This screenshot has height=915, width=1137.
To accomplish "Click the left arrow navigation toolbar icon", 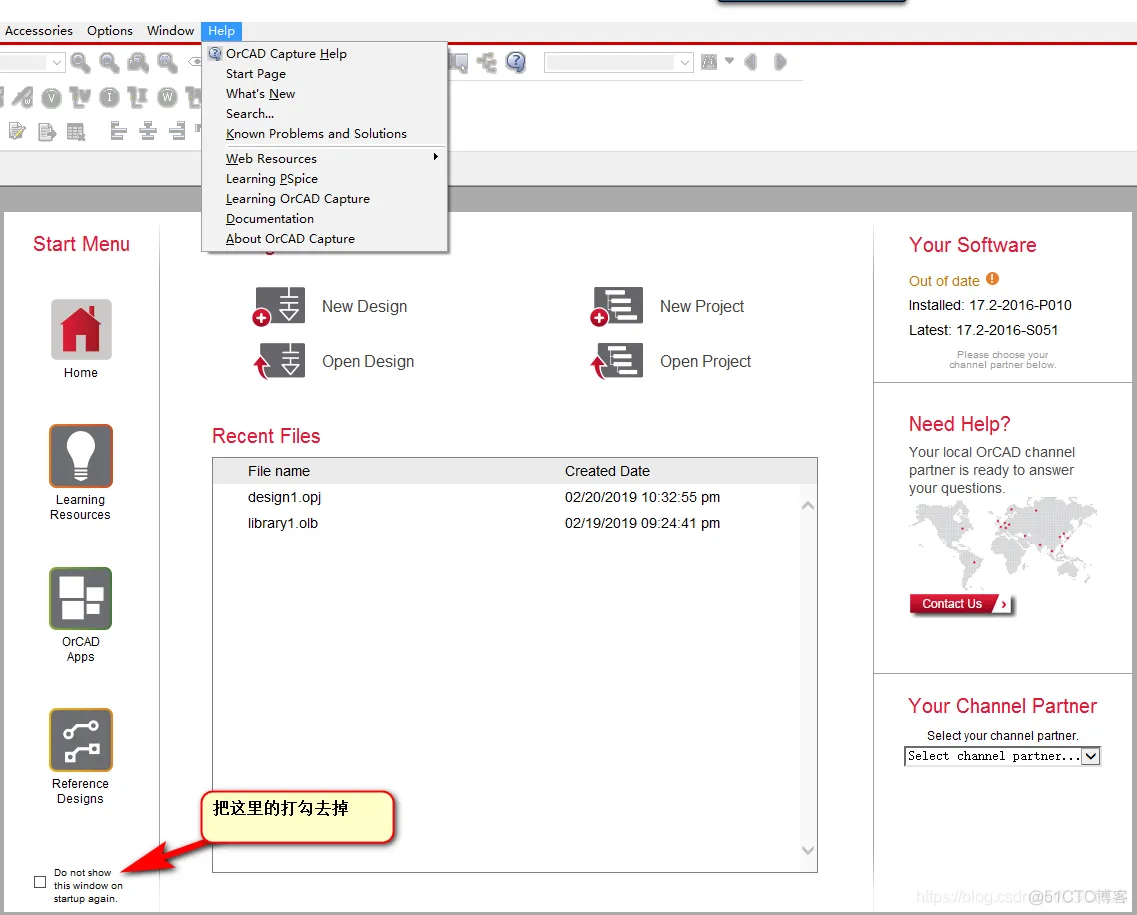I will coord(751,62).
